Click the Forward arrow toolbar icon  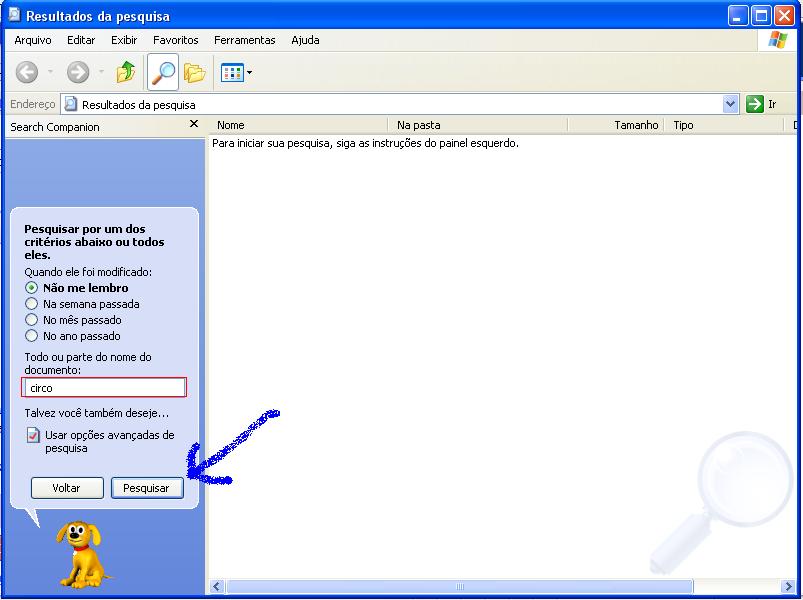78,72
